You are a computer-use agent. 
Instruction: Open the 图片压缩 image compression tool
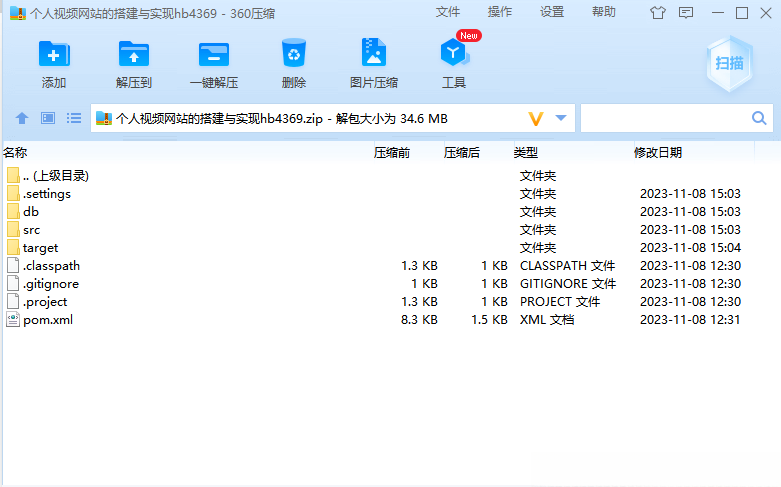[374, 52]
